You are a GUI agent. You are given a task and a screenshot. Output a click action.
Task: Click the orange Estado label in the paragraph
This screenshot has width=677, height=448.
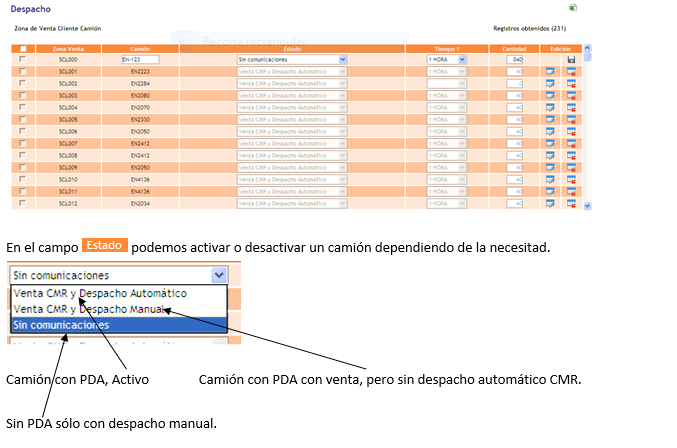(x=104, y=245)
